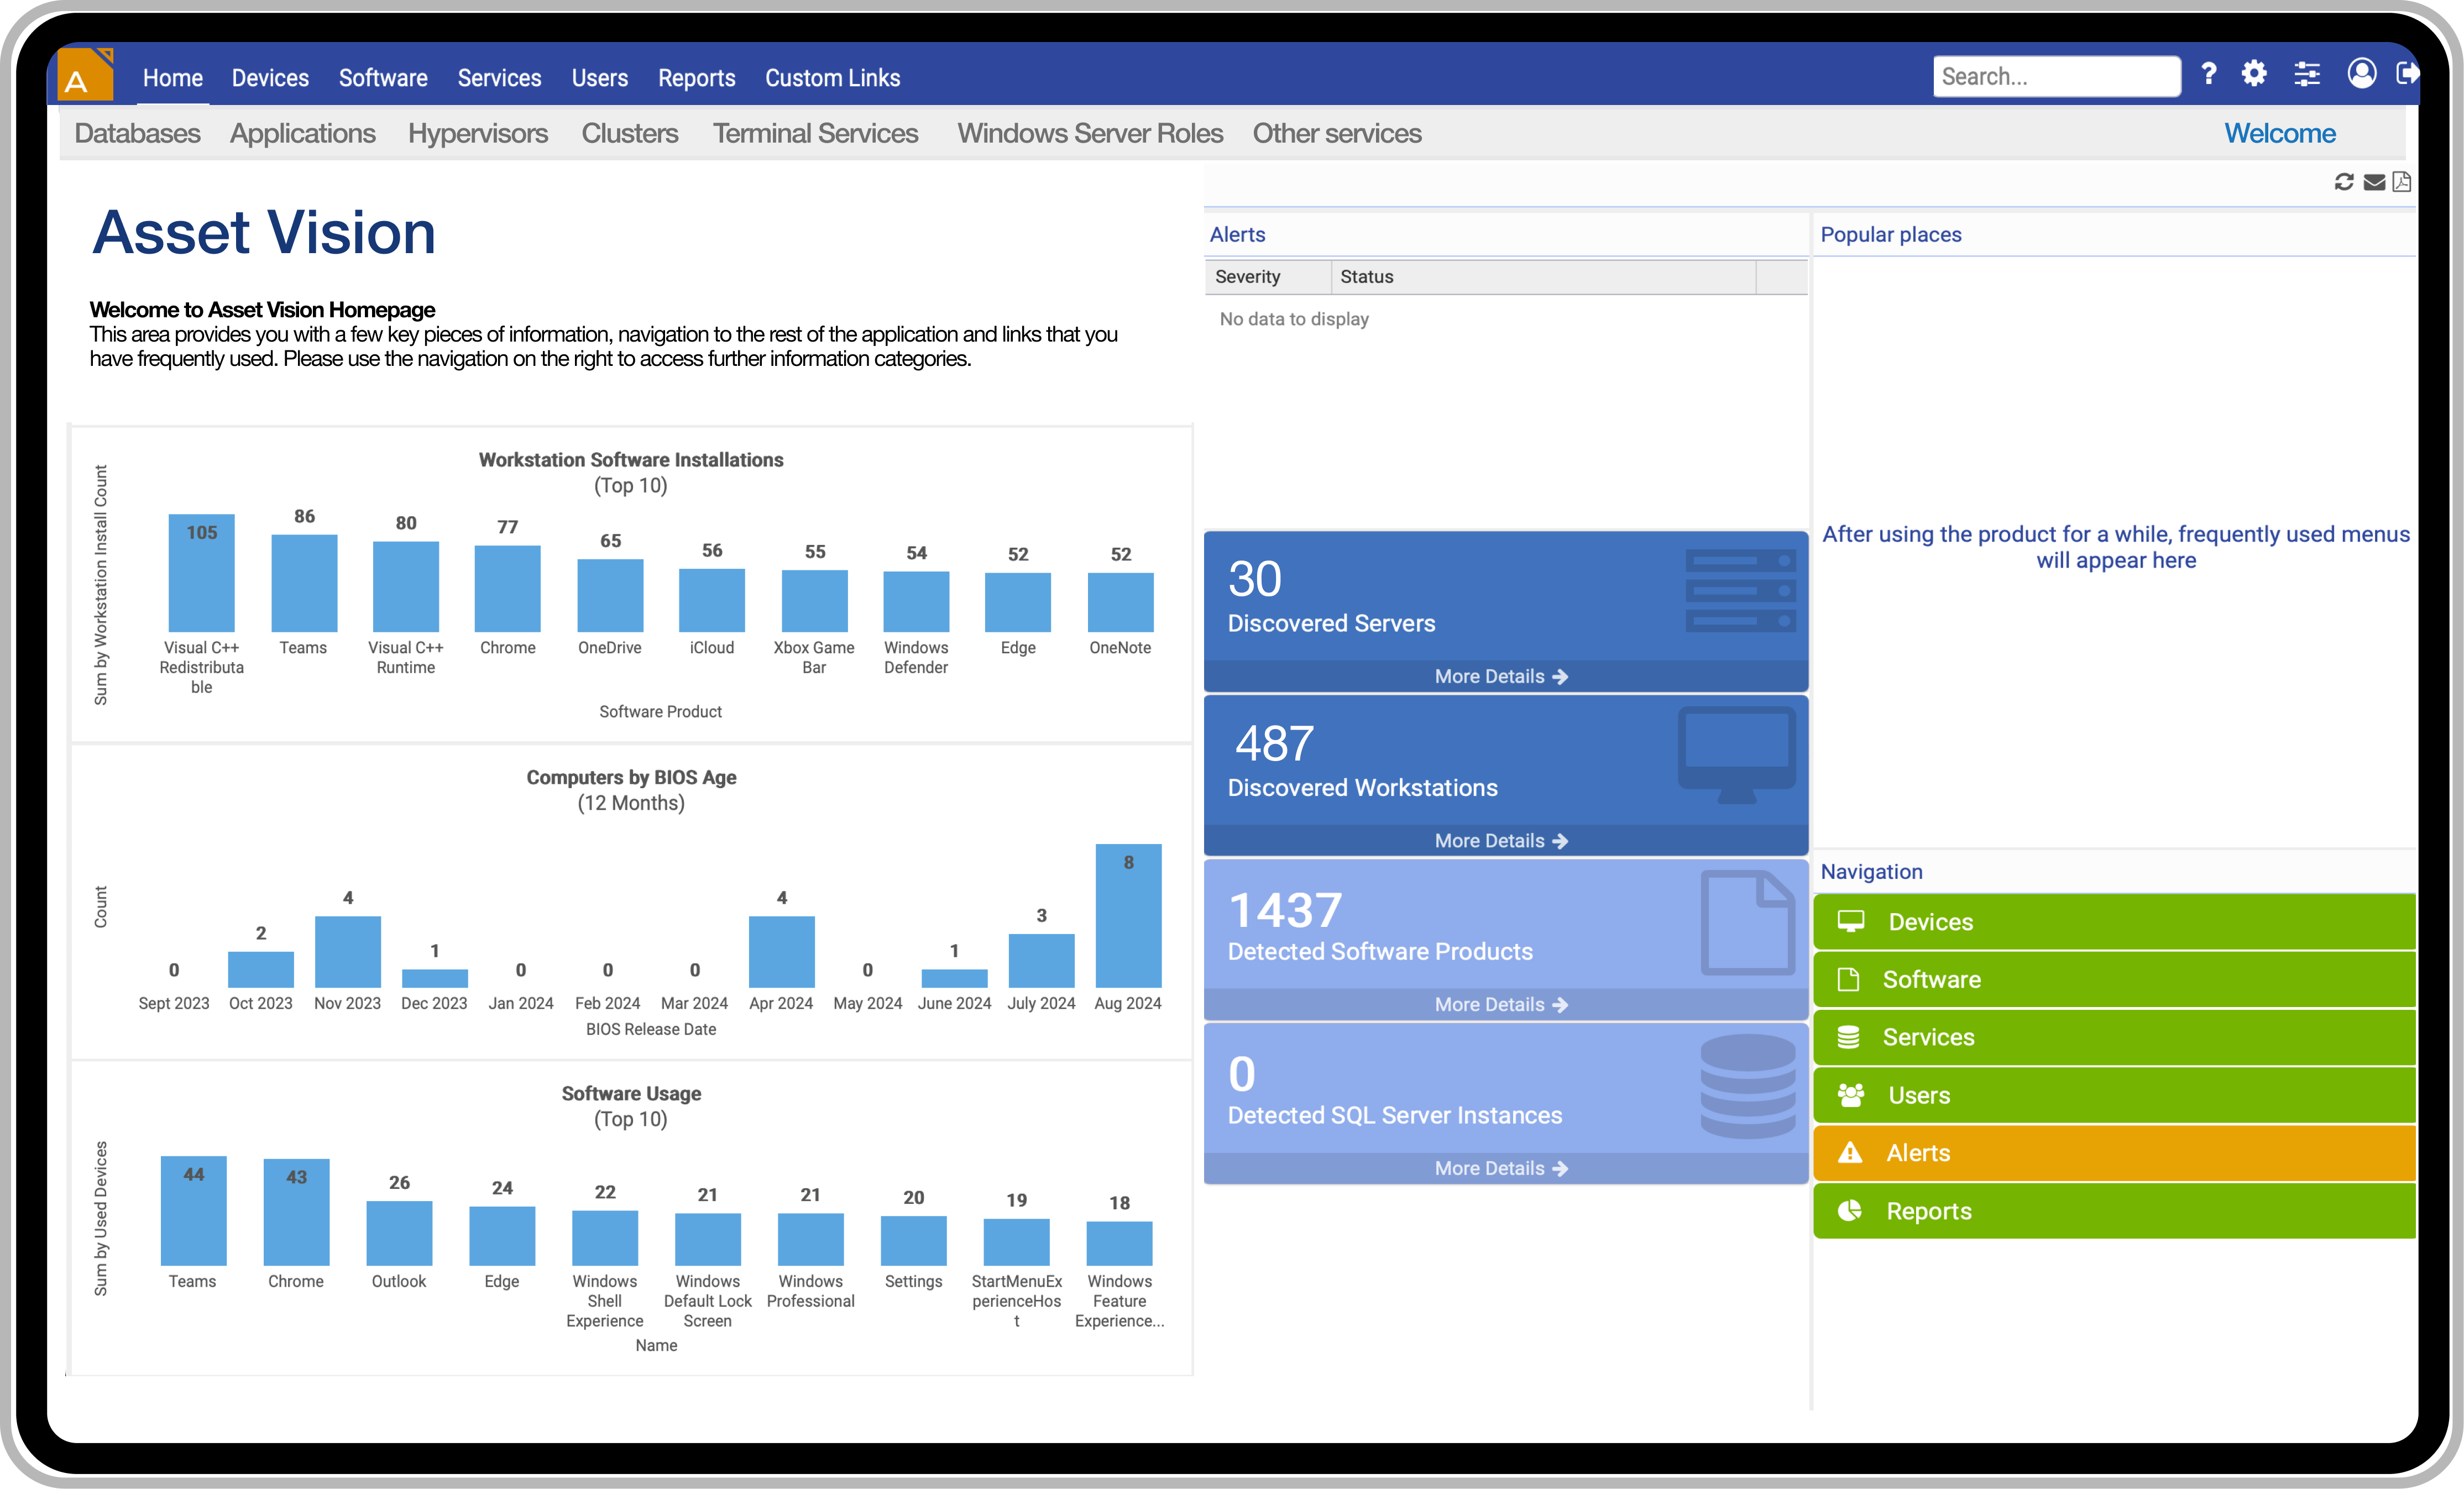Viewport: 2464px width, 1489px height.
Task: Open More Details for Detected Software Products
Action: [1500, 1005]
